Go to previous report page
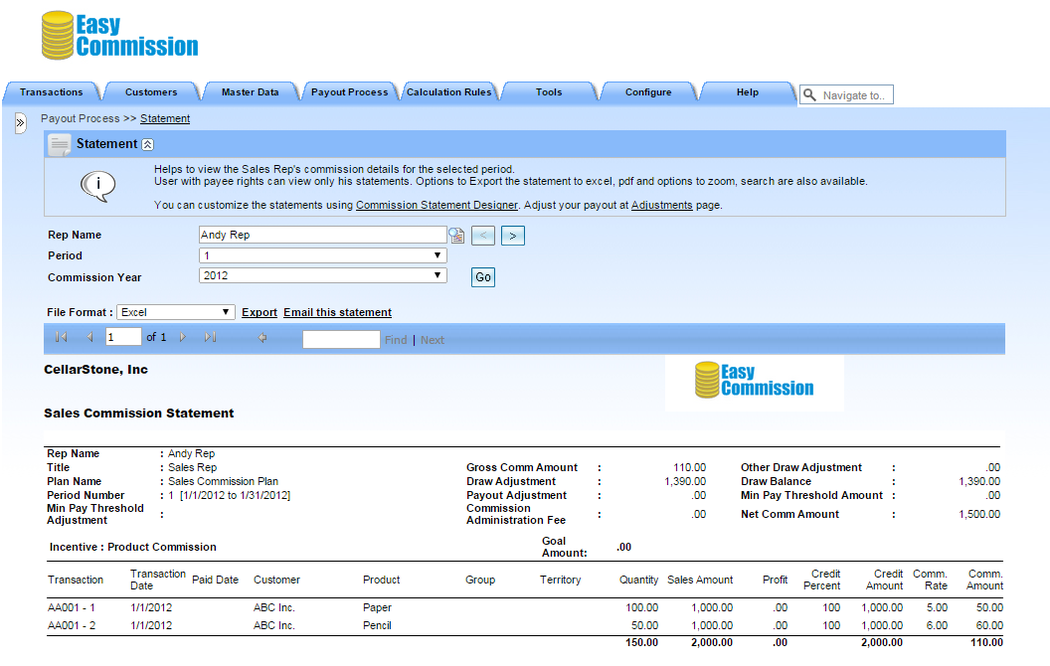Screen dimensions: 1050x666 point(90,338)
